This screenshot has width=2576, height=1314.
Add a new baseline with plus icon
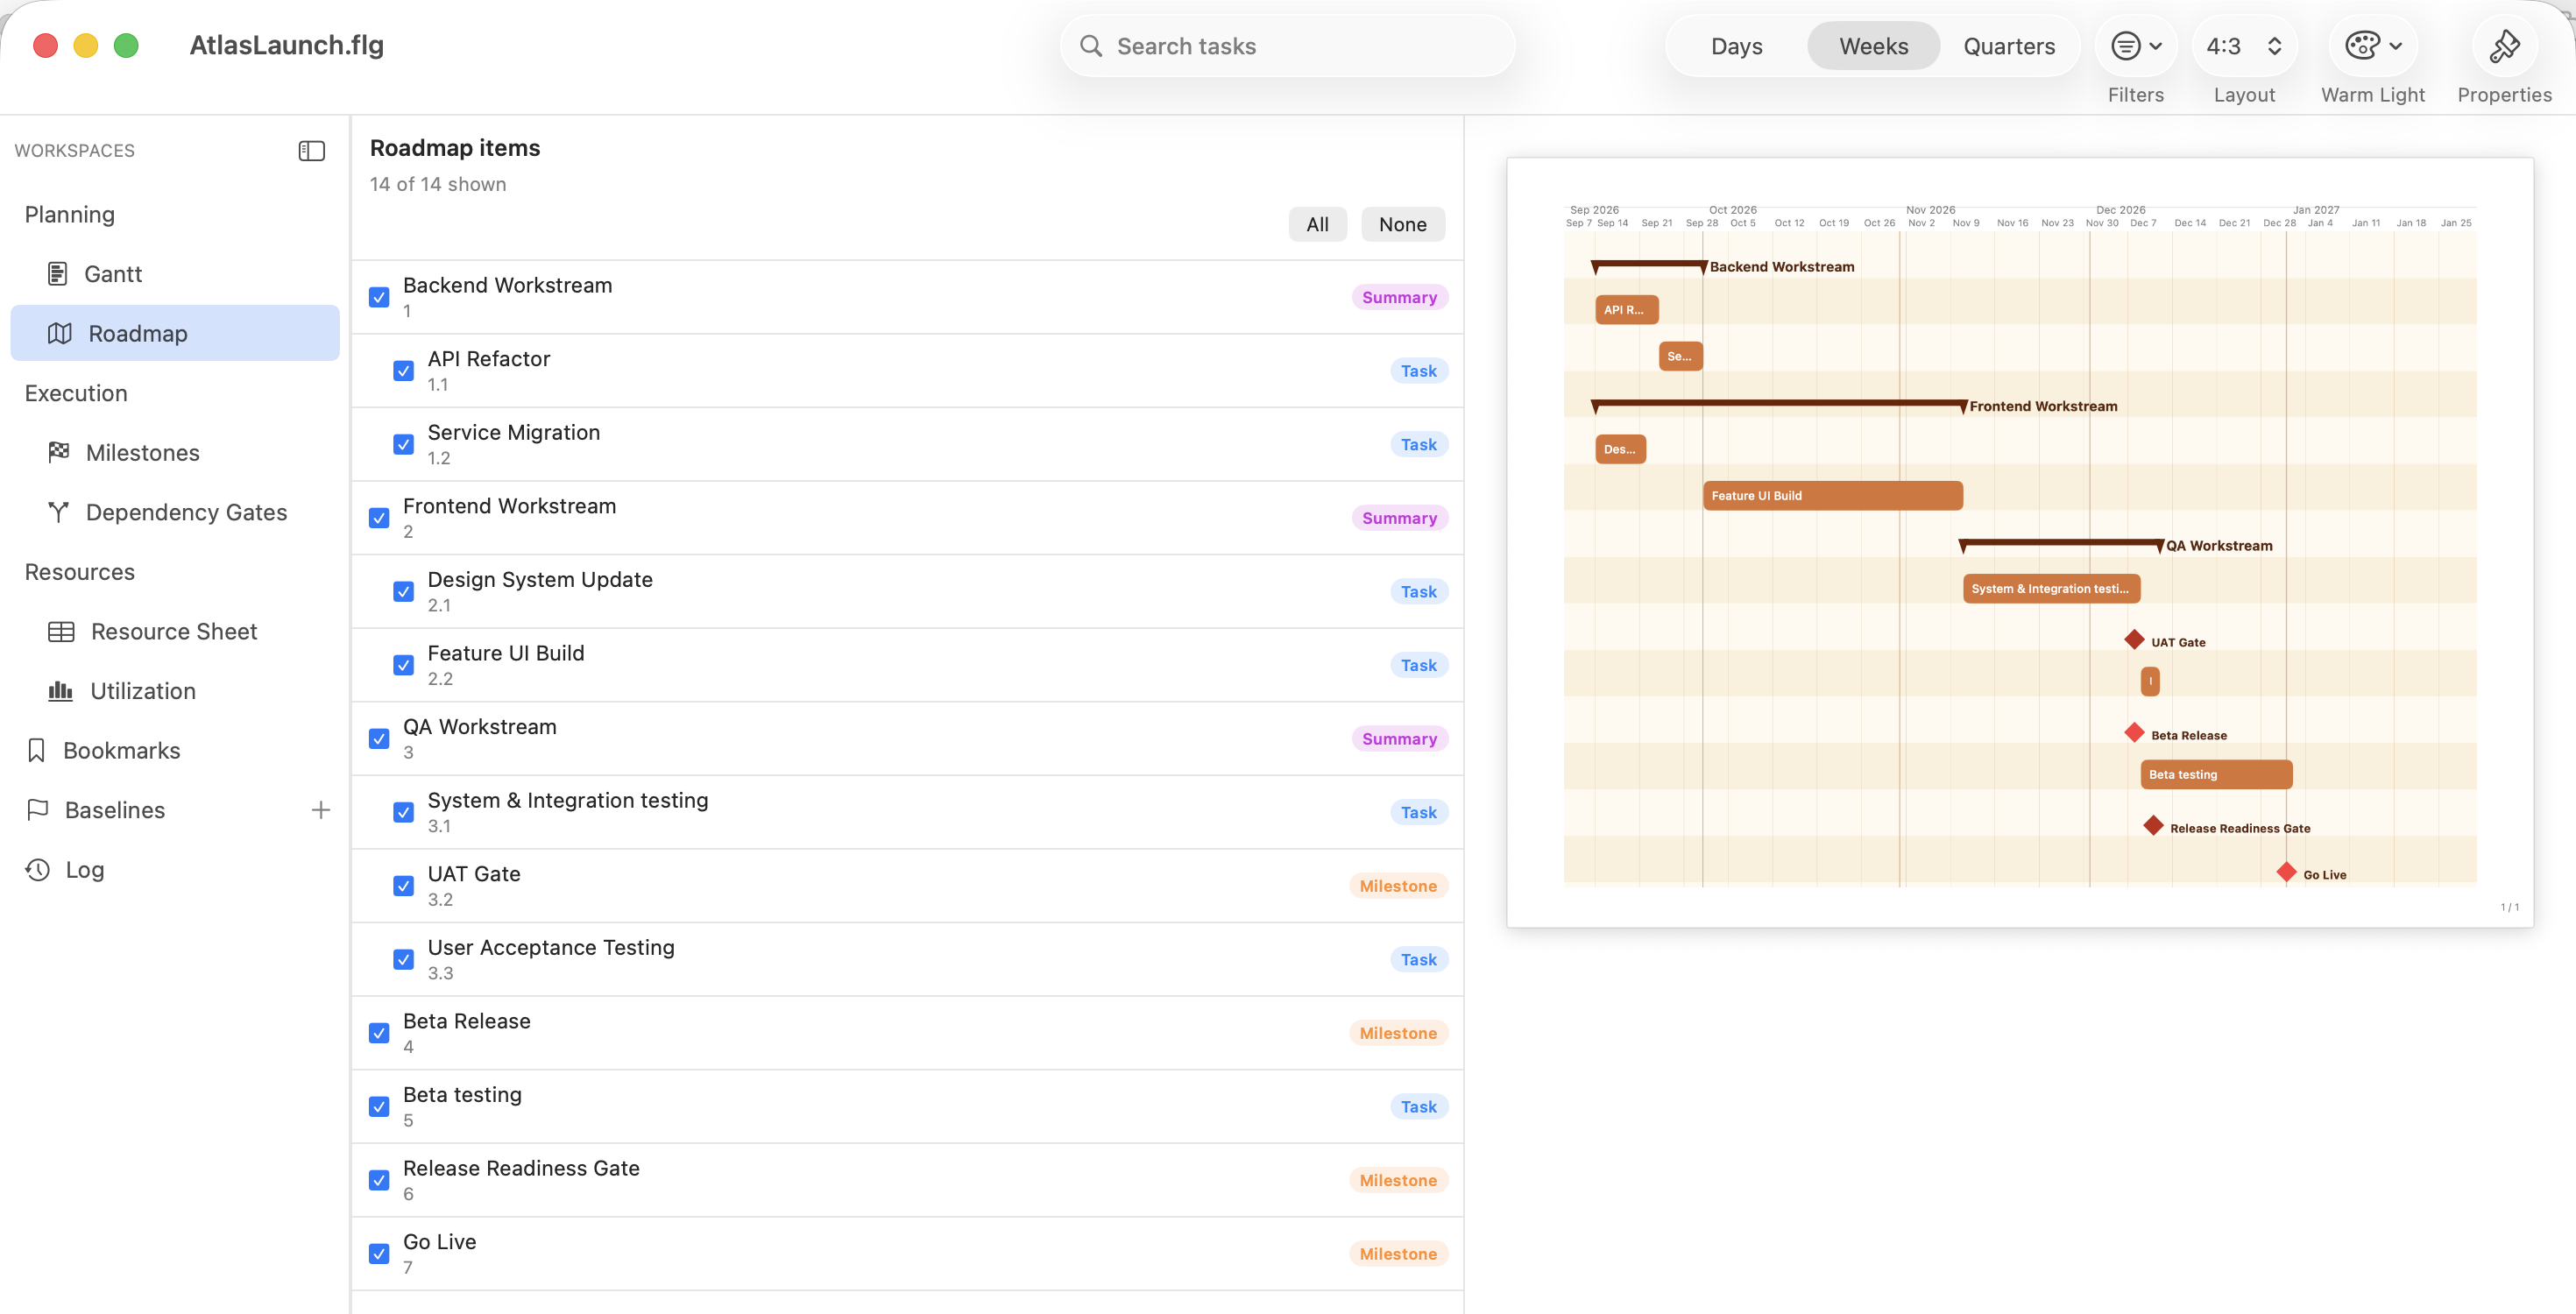click(321, 810)
